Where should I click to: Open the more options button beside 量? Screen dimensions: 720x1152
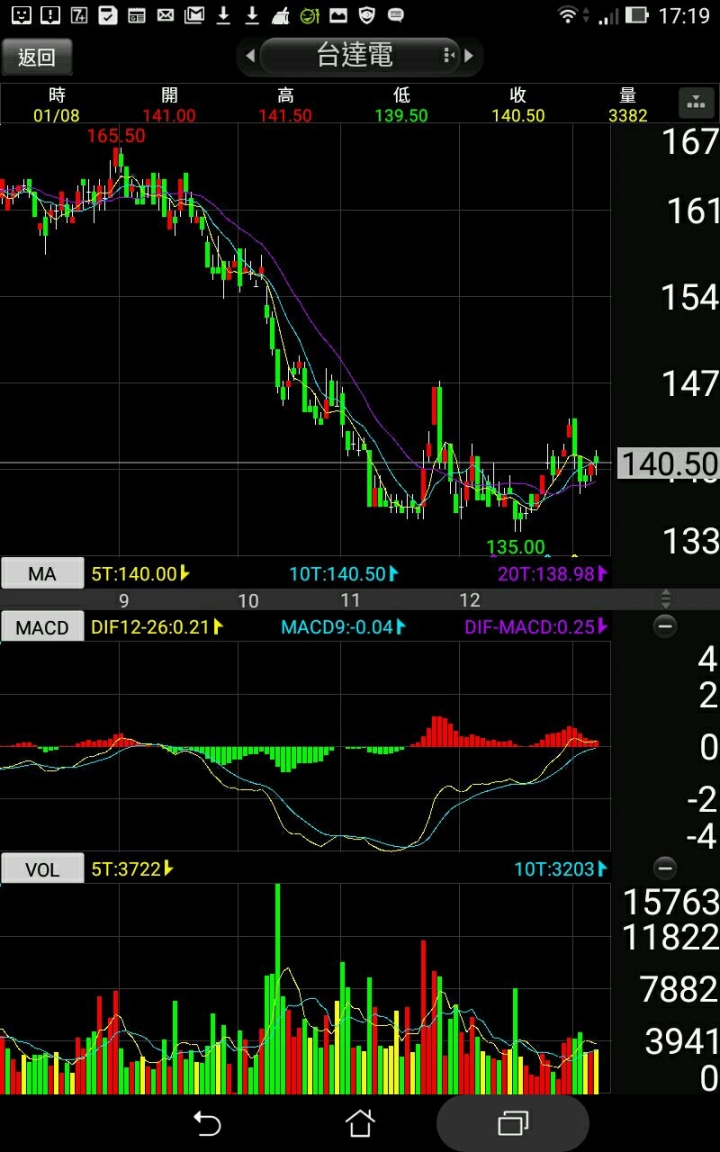pos(696,104)
